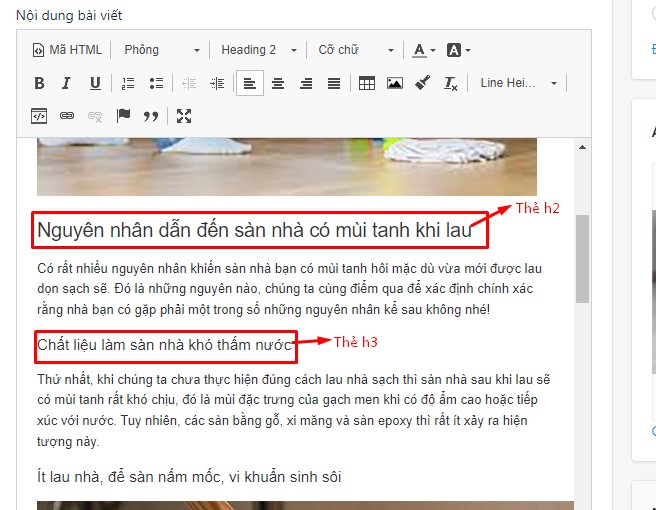The height and width of the screenshot is (510, 656).
Task: Toggle bold formatting
Action: (39, 83)
